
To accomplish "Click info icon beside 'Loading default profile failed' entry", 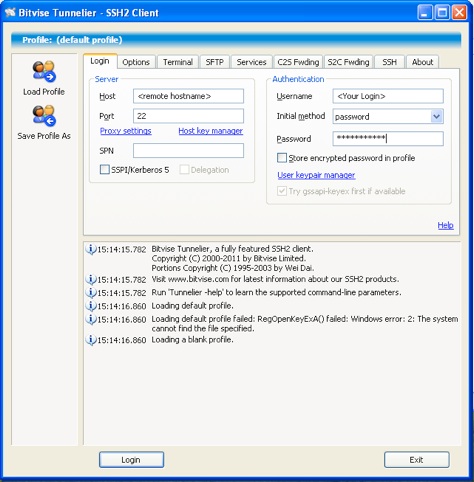I will [x=91, y=319].
